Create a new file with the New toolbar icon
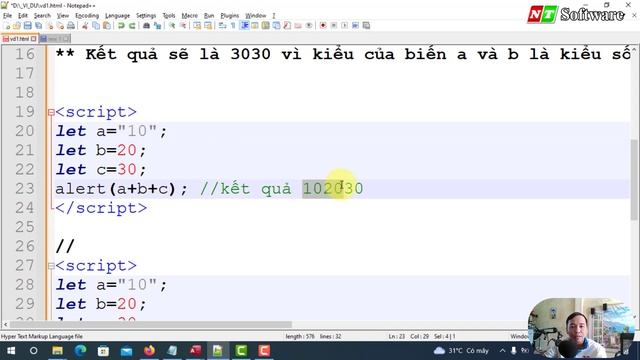This screenshot has width=640, height=360. point(7,26)
